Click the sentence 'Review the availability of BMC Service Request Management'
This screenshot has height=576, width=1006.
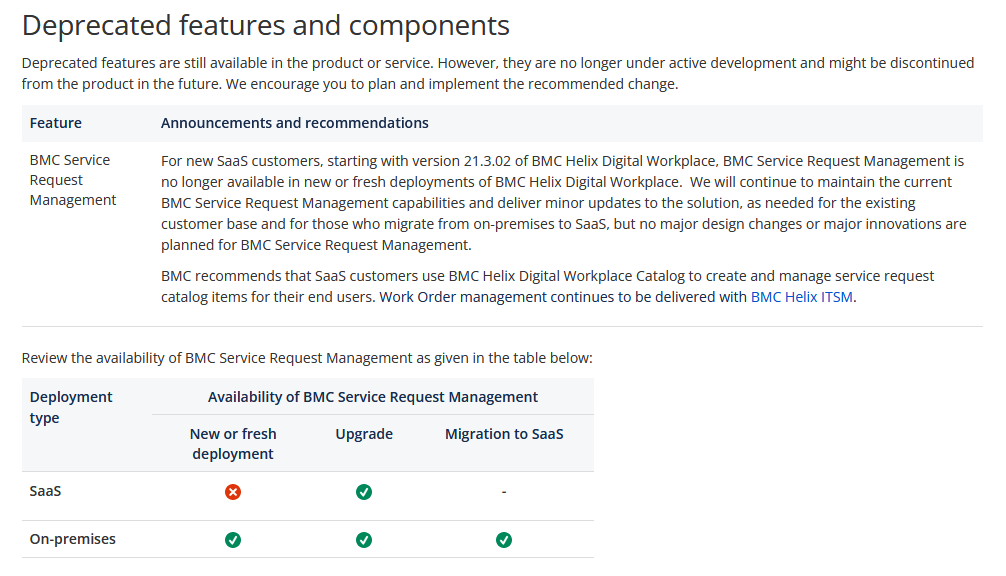point(307,358)
